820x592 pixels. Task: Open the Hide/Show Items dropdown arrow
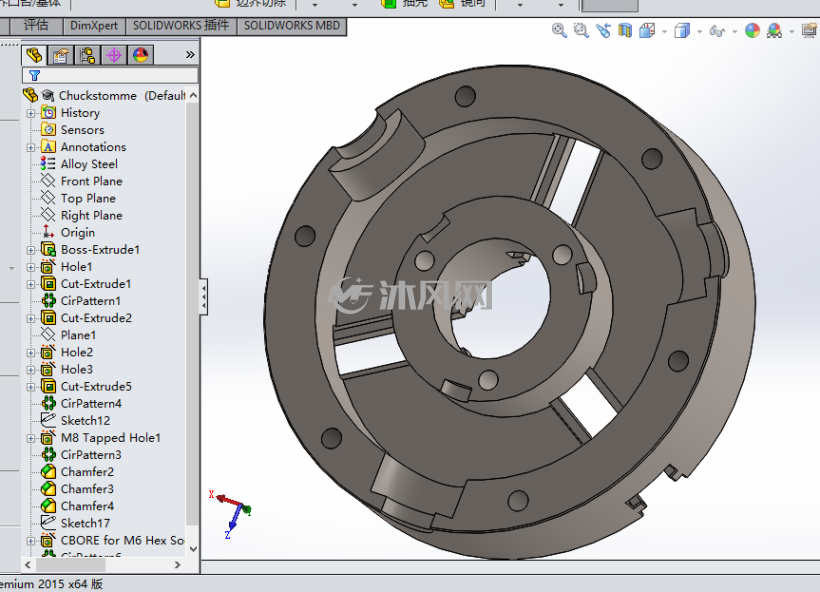734,32
